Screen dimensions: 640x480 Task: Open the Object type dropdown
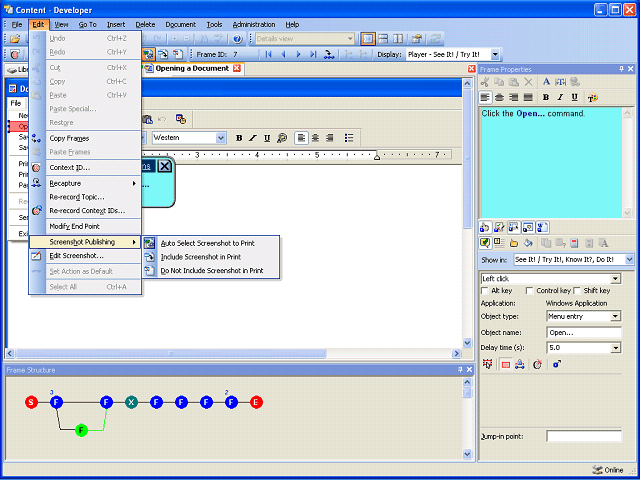click(616, 316)
